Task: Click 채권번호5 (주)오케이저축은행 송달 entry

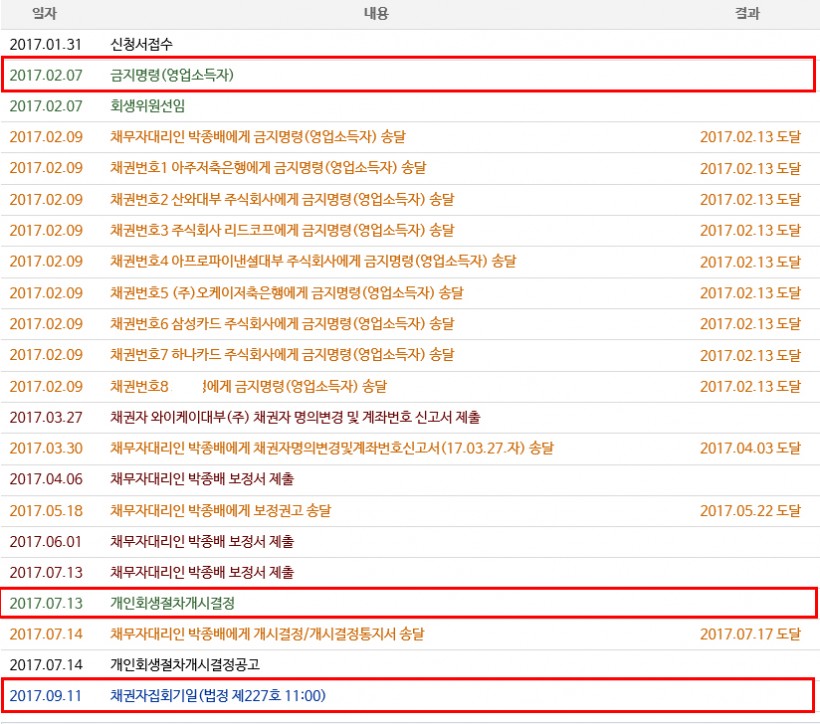Action: pyautogui.click(x=287, y=292)
